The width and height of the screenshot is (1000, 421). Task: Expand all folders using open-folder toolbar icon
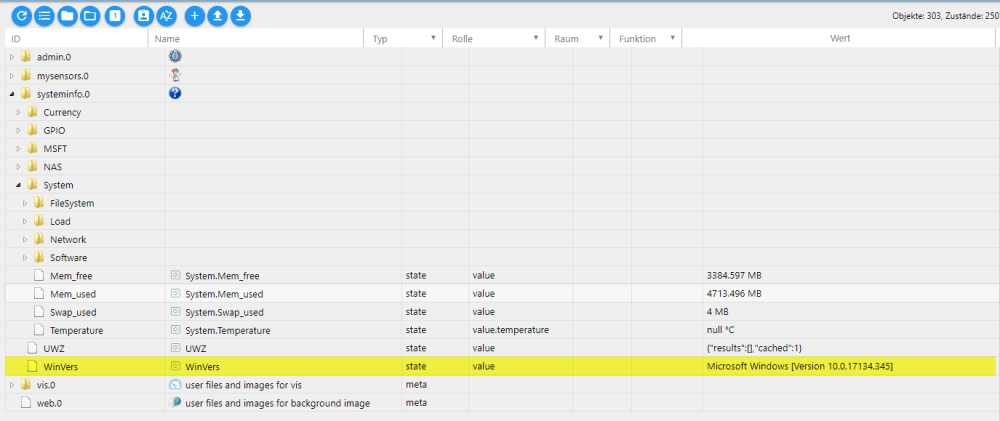(91, 16)
